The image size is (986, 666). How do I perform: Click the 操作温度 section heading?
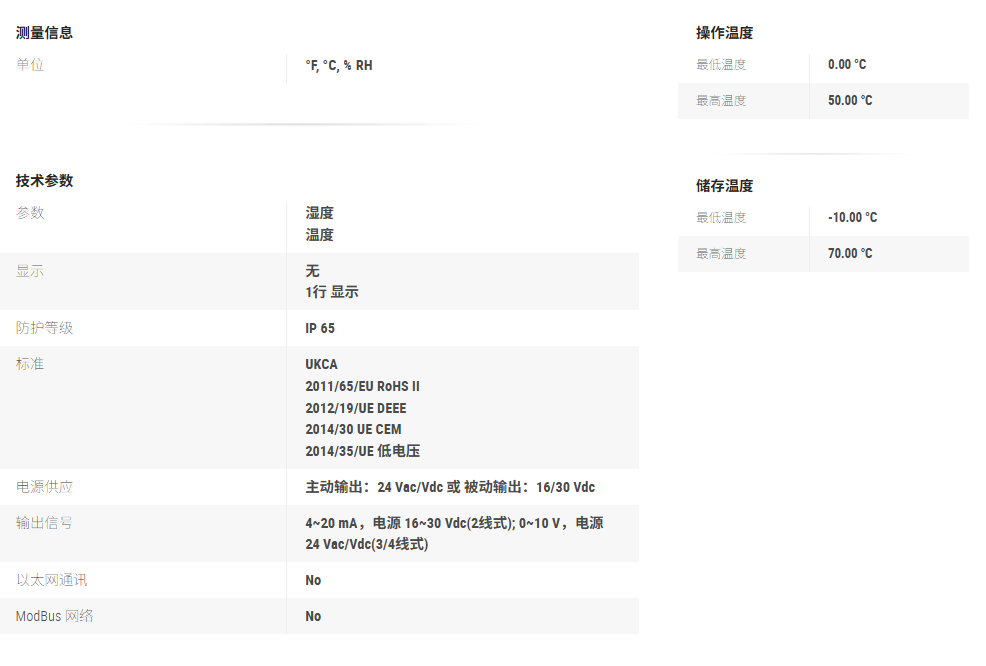[724, 33]
